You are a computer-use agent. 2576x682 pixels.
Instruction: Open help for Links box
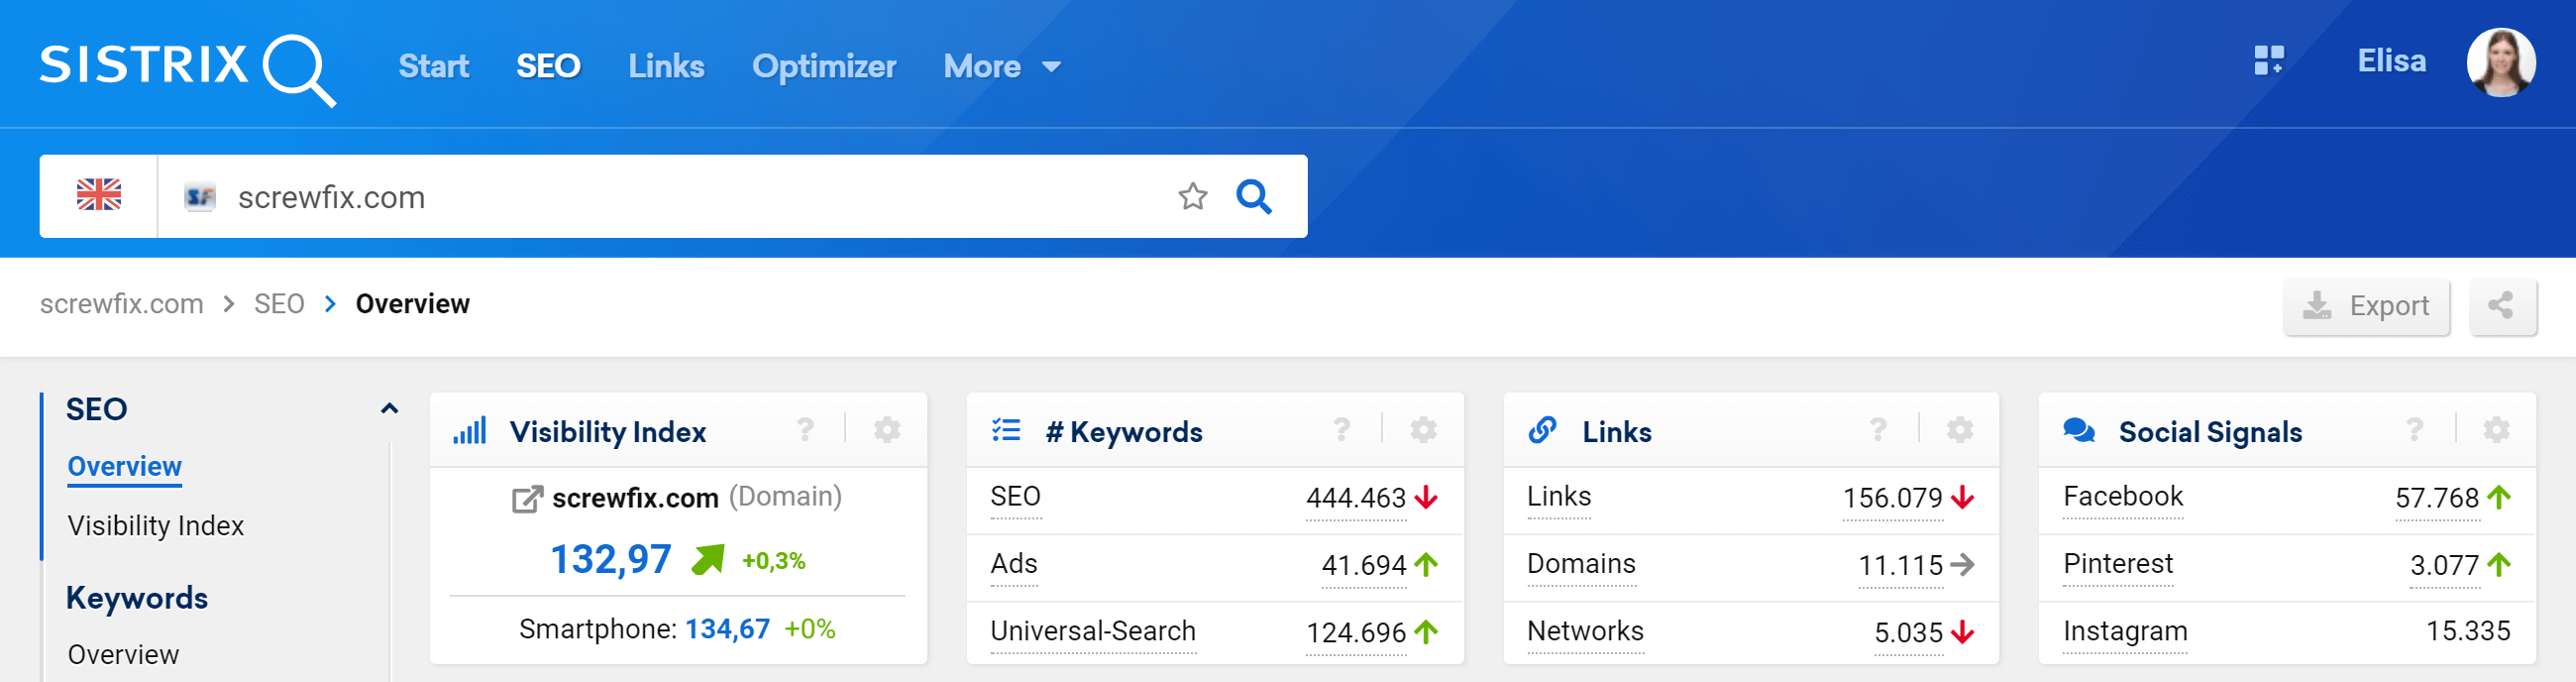click(x=1878, y=430)
